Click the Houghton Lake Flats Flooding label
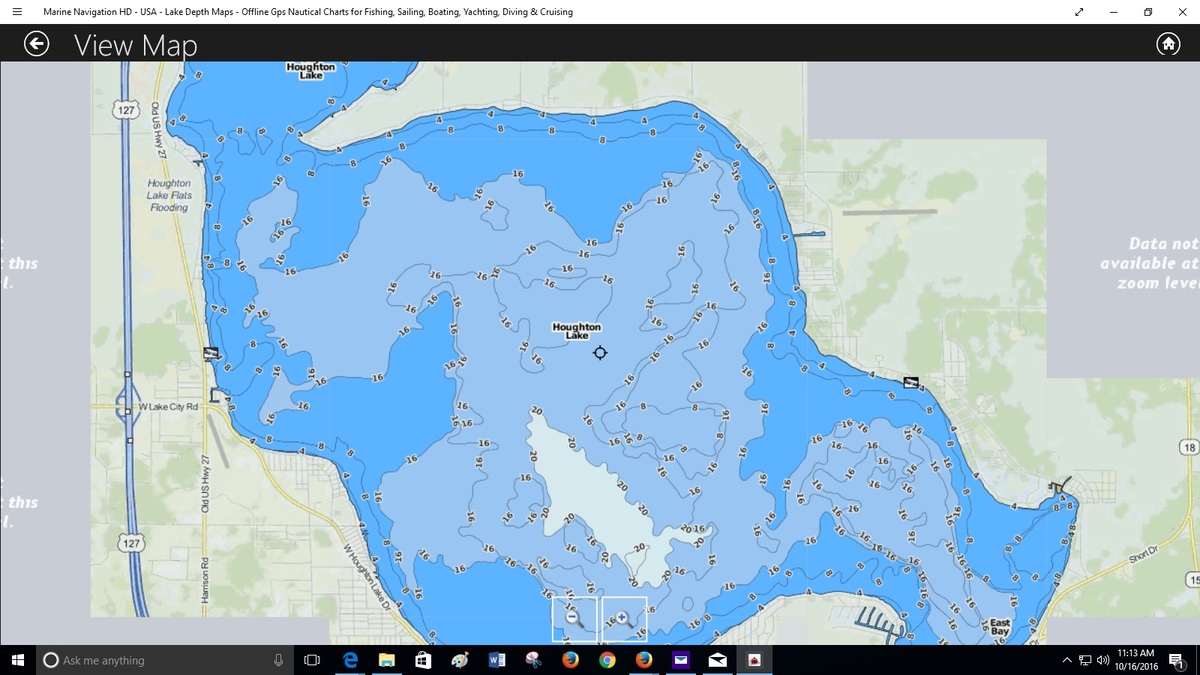 (x=169, y=196)
